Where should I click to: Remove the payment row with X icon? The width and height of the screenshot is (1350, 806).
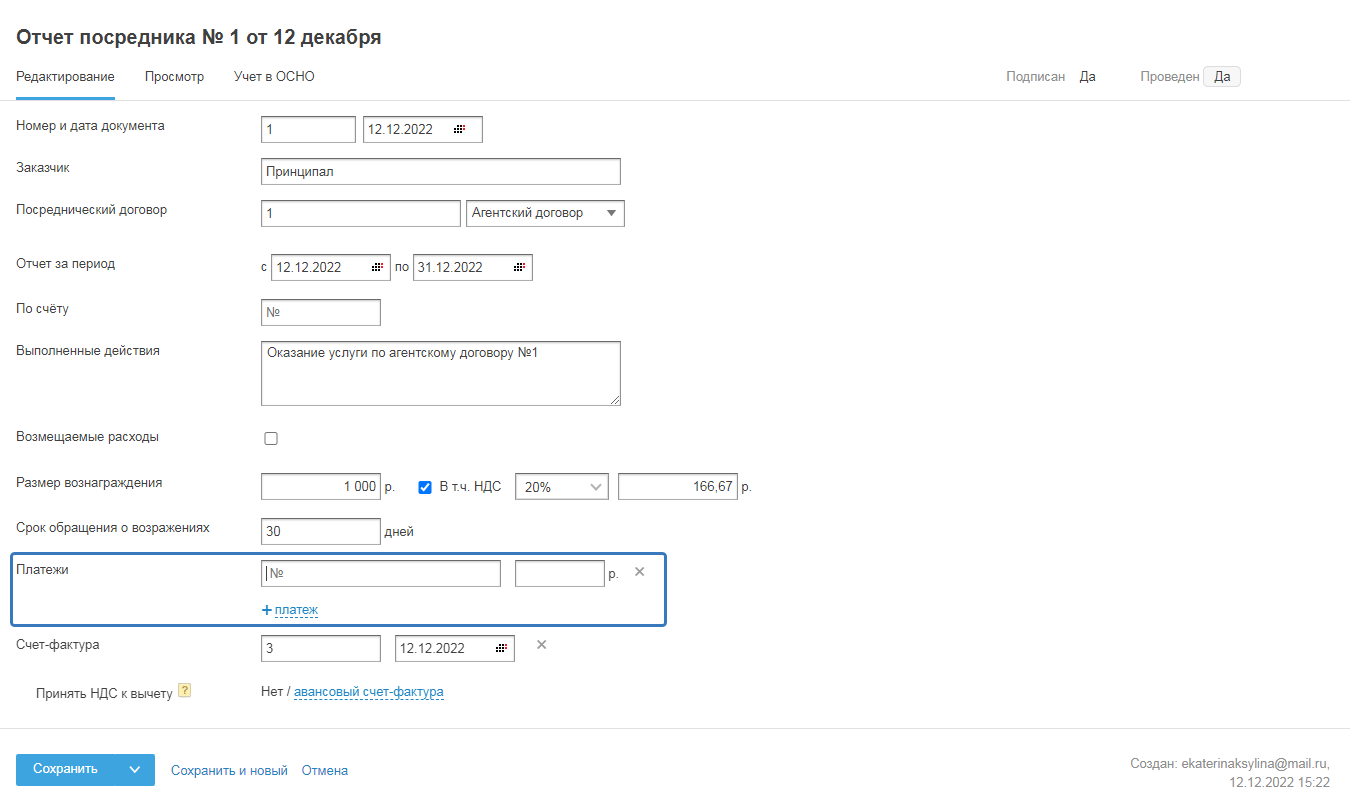[640, 572]
